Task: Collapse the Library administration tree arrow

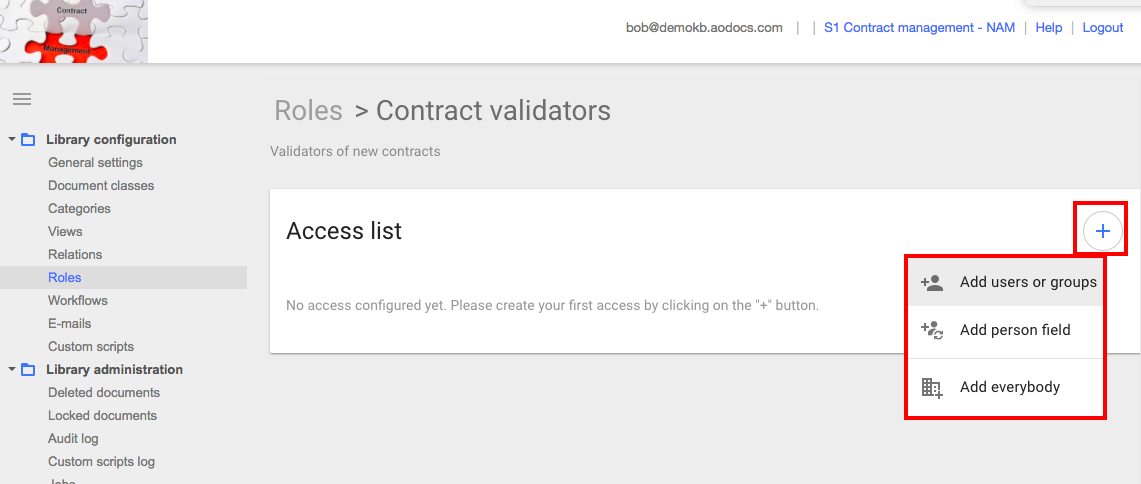Action: [x=12, y=369]
